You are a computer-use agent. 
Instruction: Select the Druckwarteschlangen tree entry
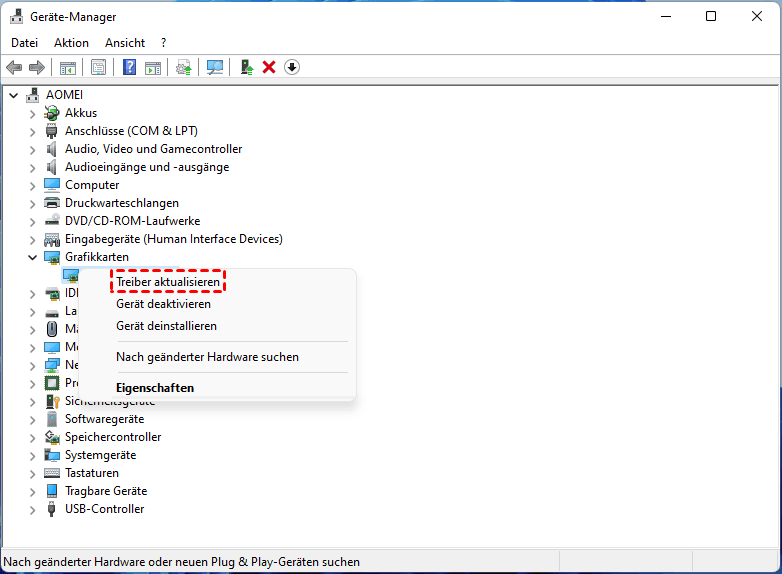tap(122, 203)
